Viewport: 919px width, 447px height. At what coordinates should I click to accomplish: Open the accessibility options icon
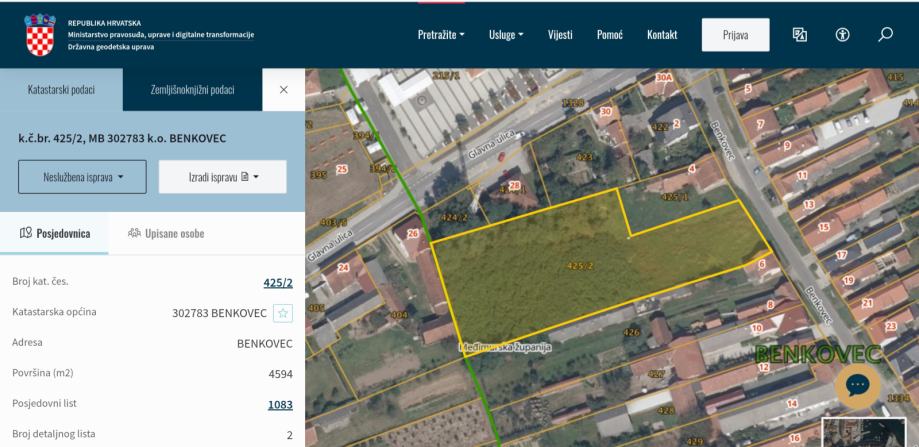pyautogui.click(x=842, y=35)
